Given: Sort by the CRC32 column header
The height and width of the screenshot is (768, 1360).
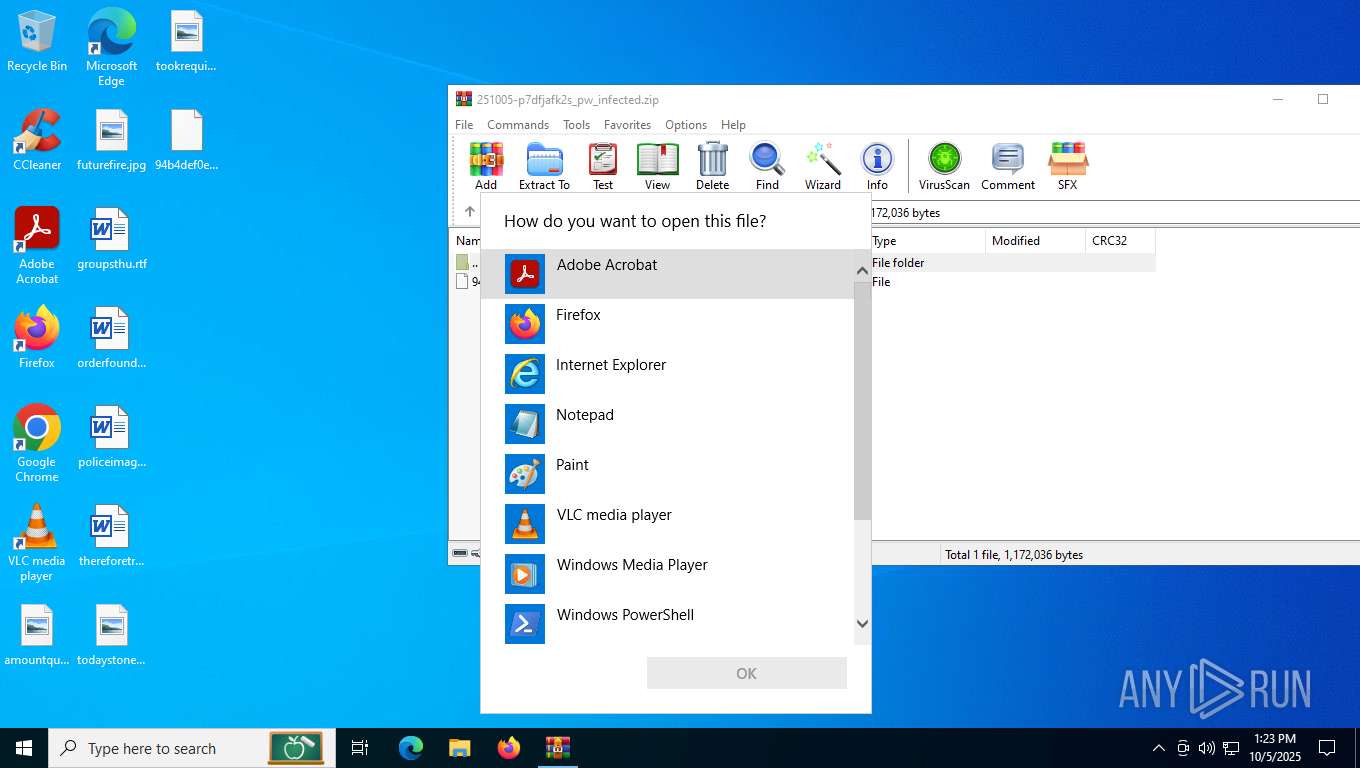Looking at the screenshot, I should pyautogui.click(x=1120, y=241).
